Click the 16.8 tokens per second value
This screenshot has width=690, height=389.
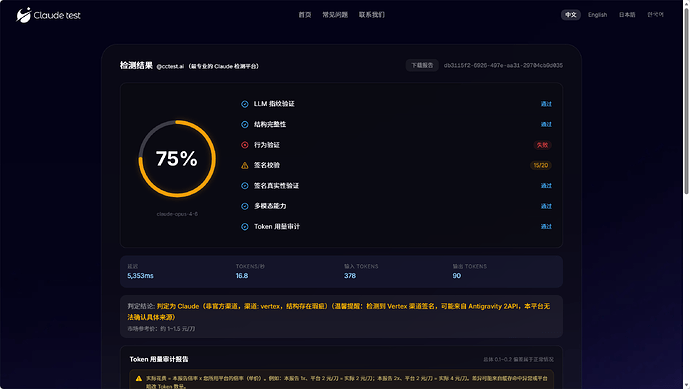point(242,276)
